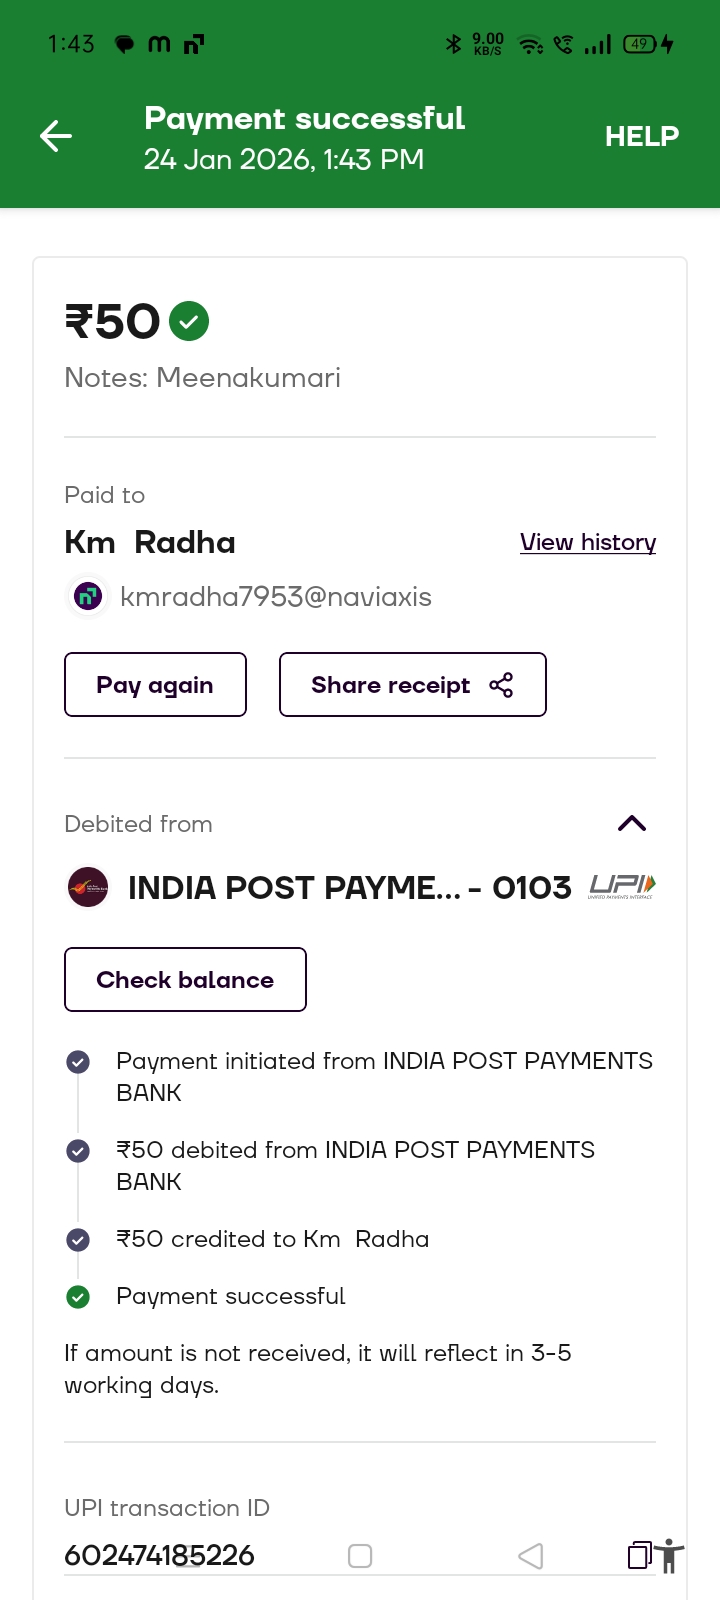Screen dimensions: 720x1600
Task: Open HELP for this payment
Action: [x=641, y=136]
